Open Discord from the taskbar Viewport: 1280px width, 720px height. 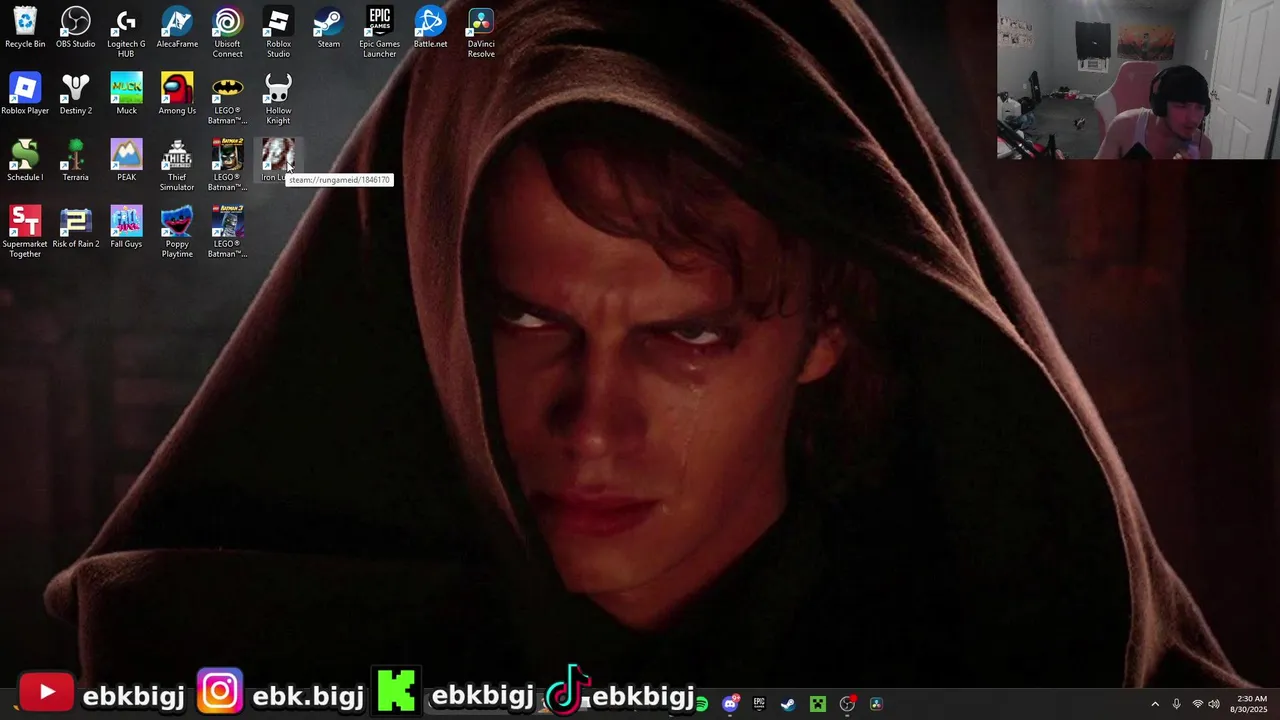[731, 704]
